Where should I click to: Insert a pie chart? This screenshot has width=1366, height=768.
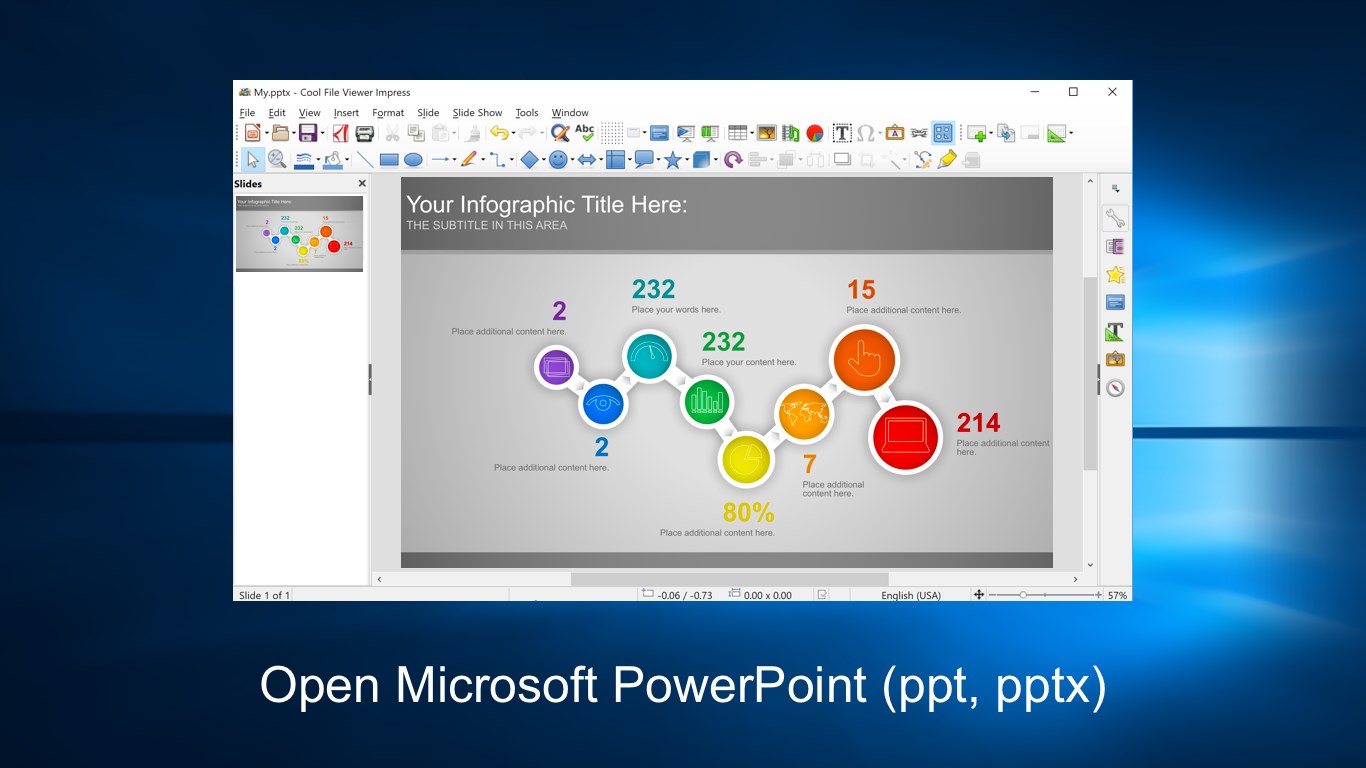[x=815, y=132]
